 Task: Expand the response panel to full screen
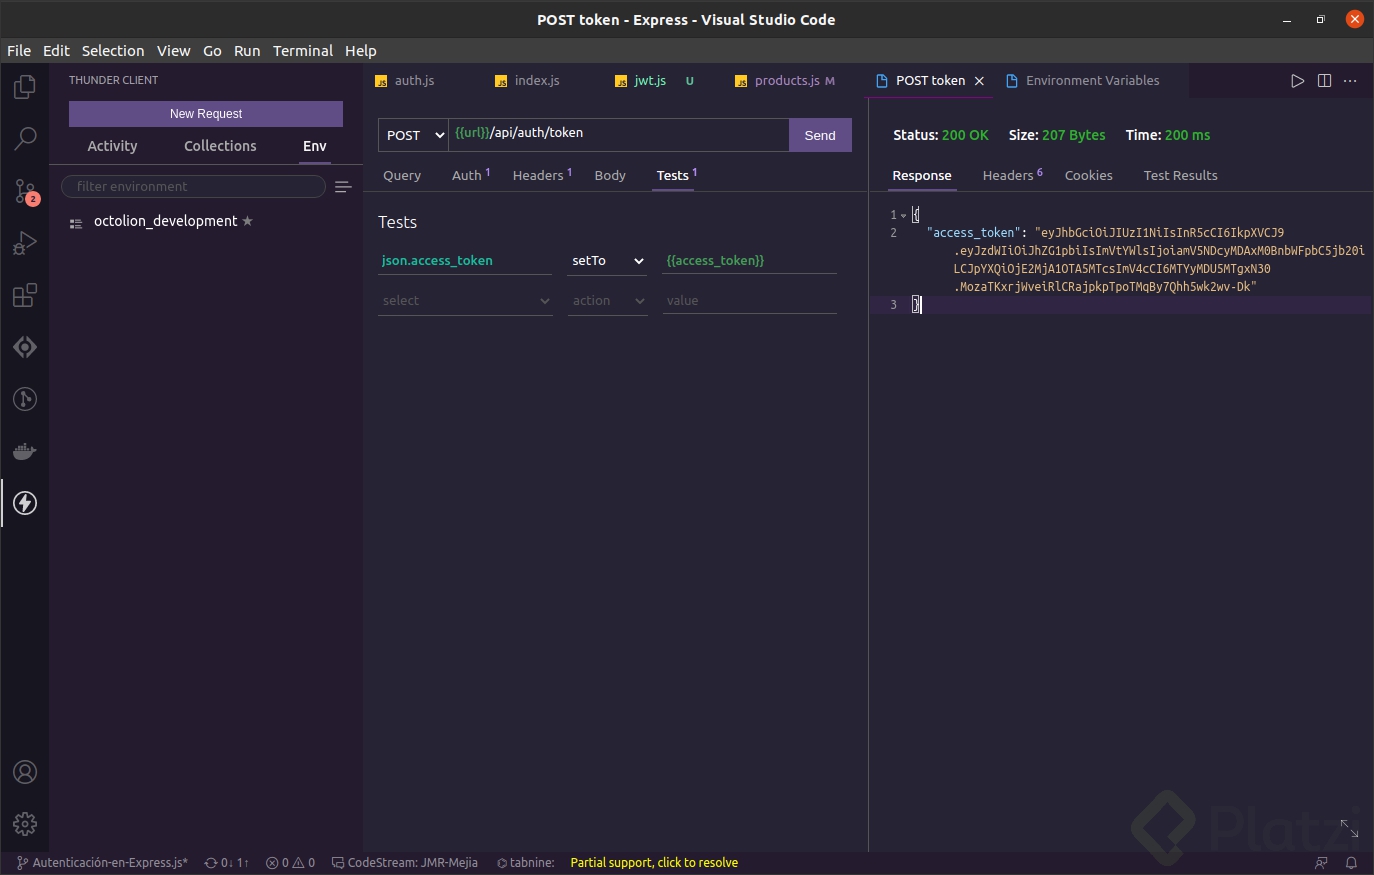point(1349,829)
